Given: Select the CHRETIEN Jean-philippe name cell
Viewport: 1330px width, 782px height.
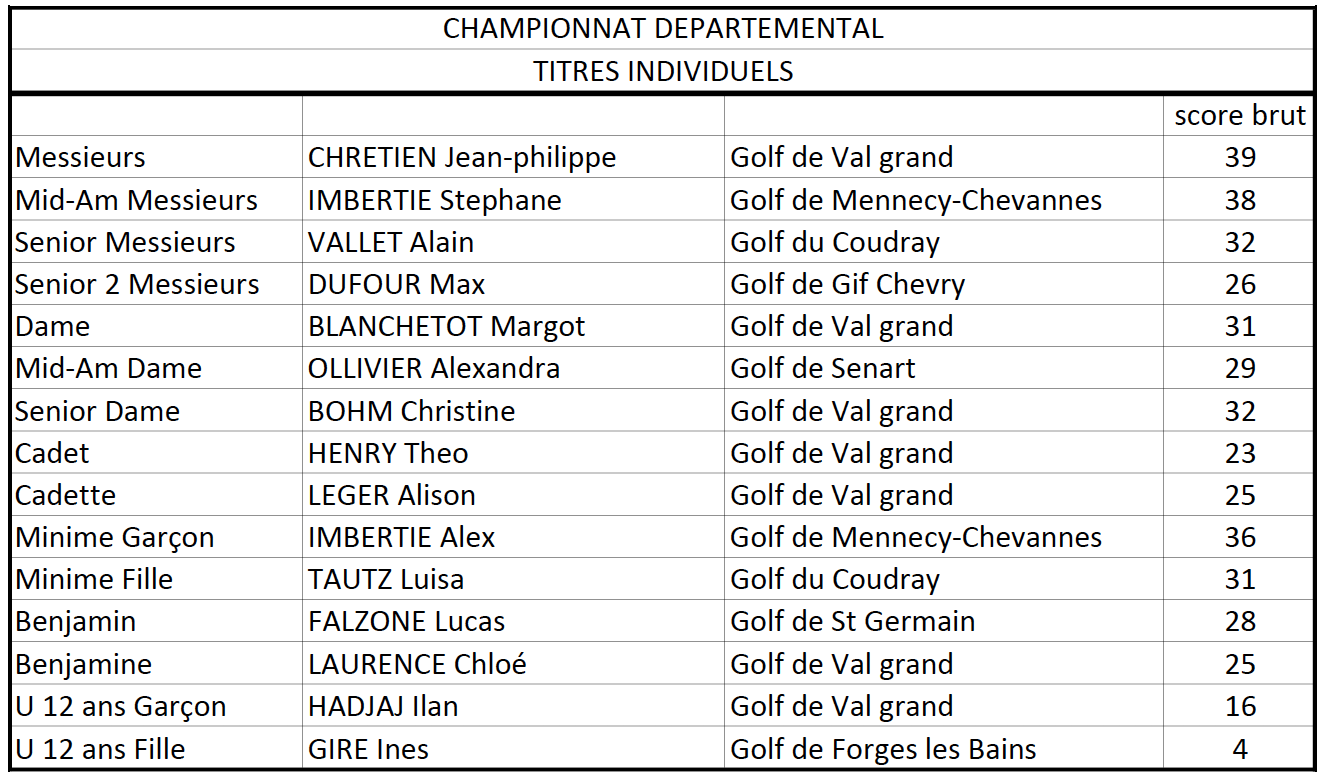Looking at the screenshot, I should tap(462, 158).
